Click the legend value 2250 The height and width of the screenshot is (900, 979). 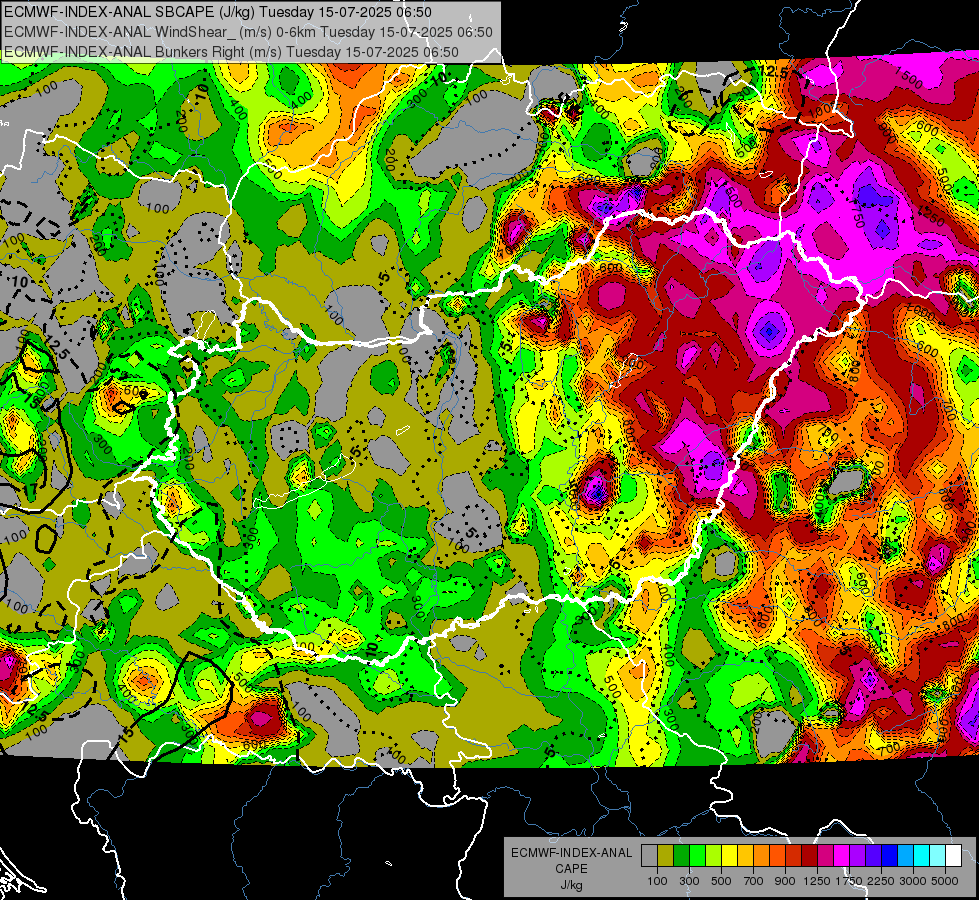click(881, 881)
